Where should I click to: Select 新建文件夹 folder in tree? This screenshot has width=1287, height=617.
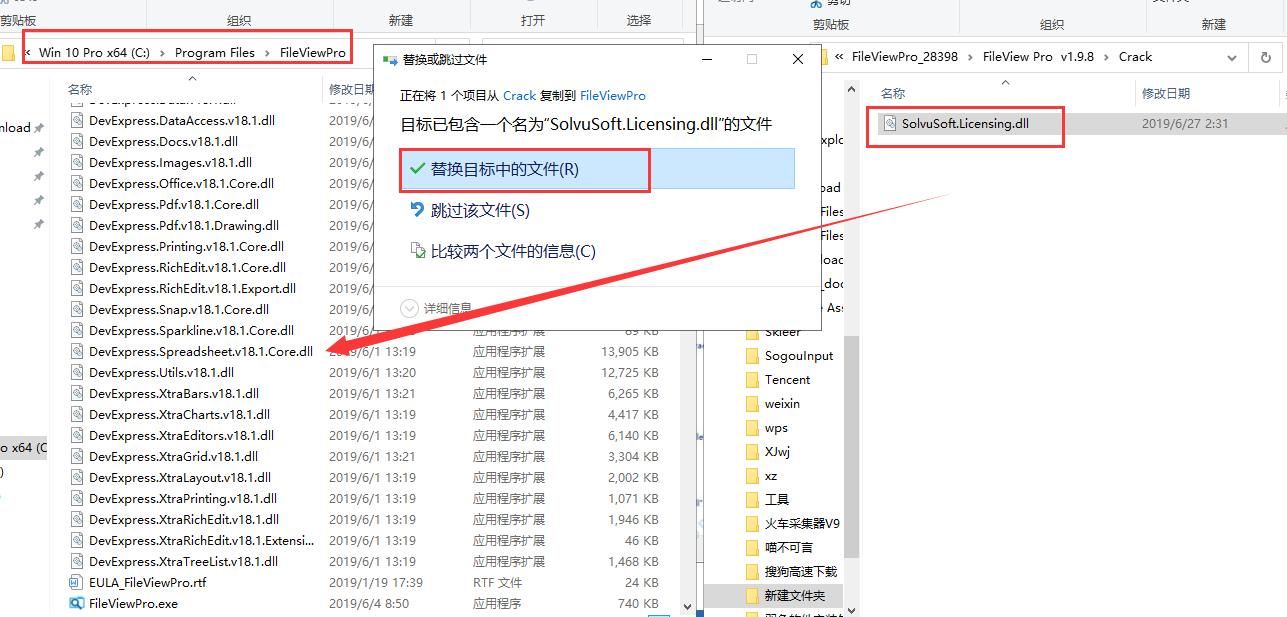click(795, 596)
